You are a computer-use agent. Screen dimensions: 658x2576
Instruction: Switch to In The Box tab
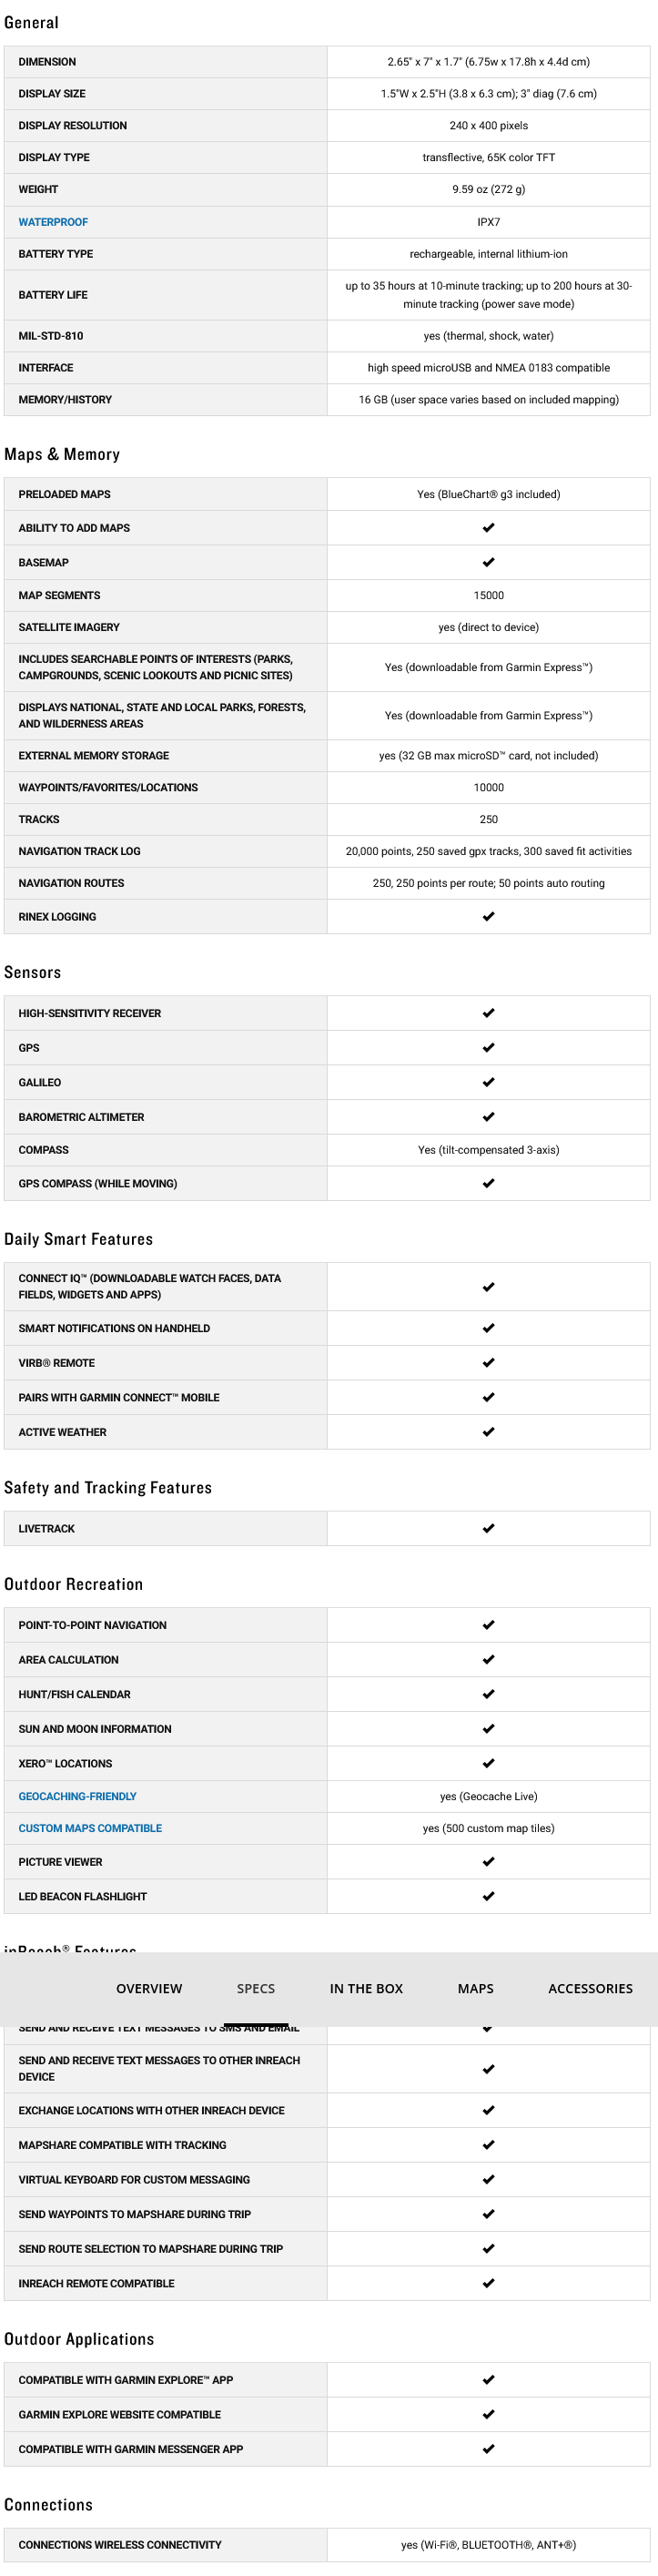tap(366, 1988)
